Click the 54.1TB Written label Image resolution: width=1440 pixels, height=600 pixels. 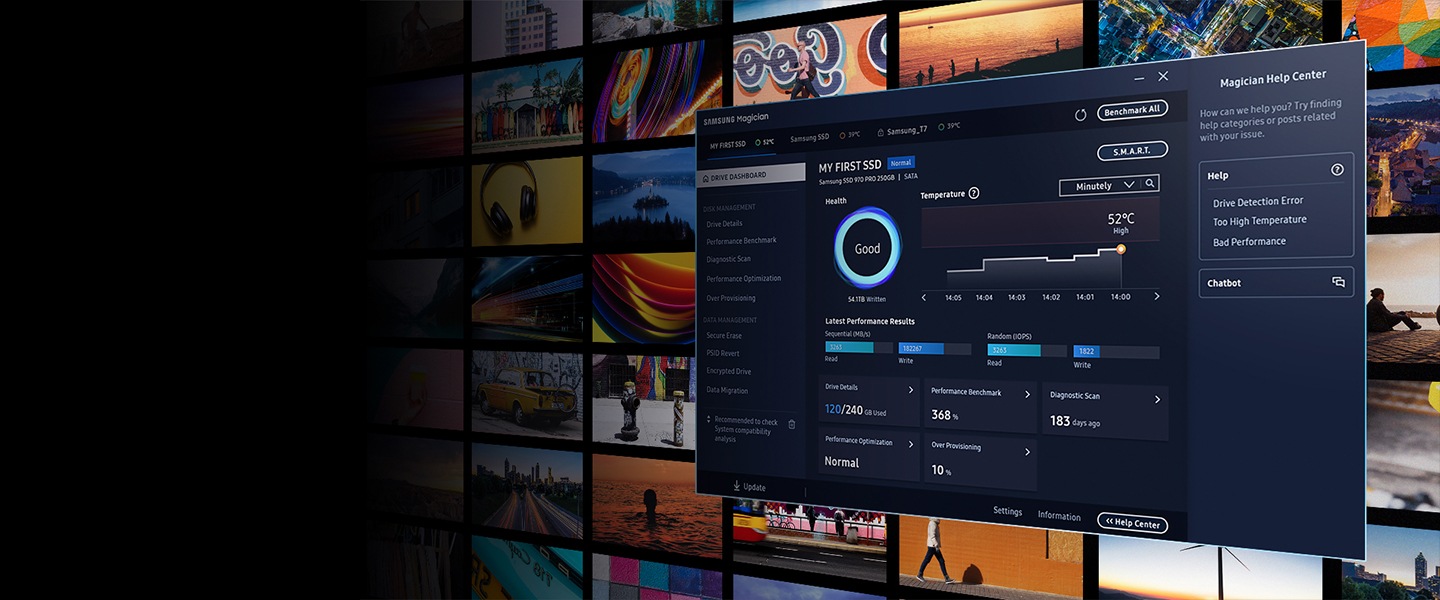(867, 299)
